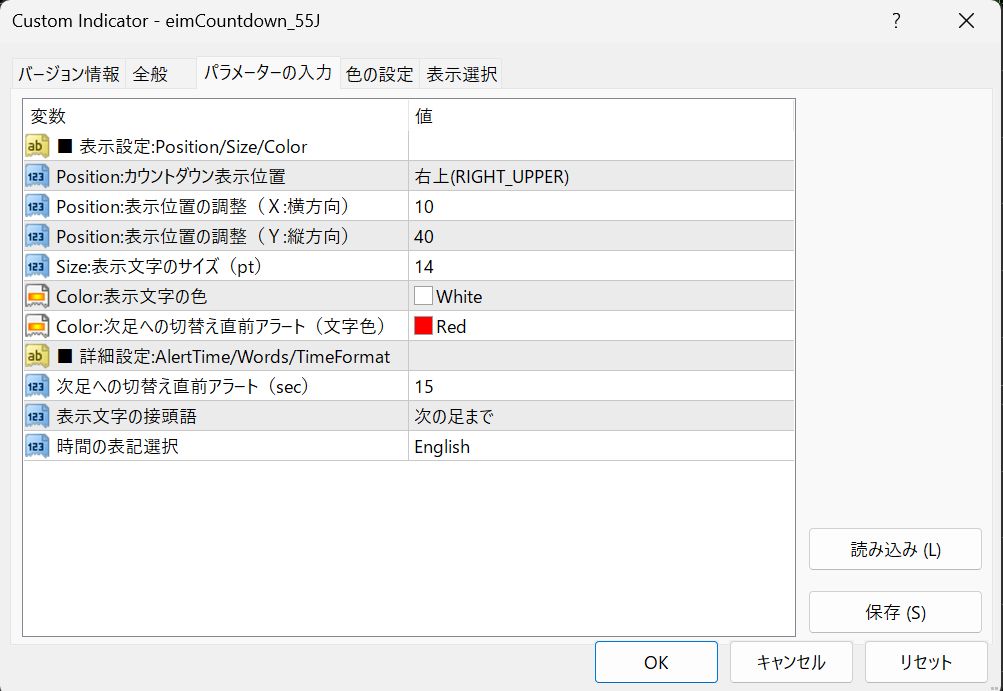Open the English time format dropdown

click(x=600, y=446)
